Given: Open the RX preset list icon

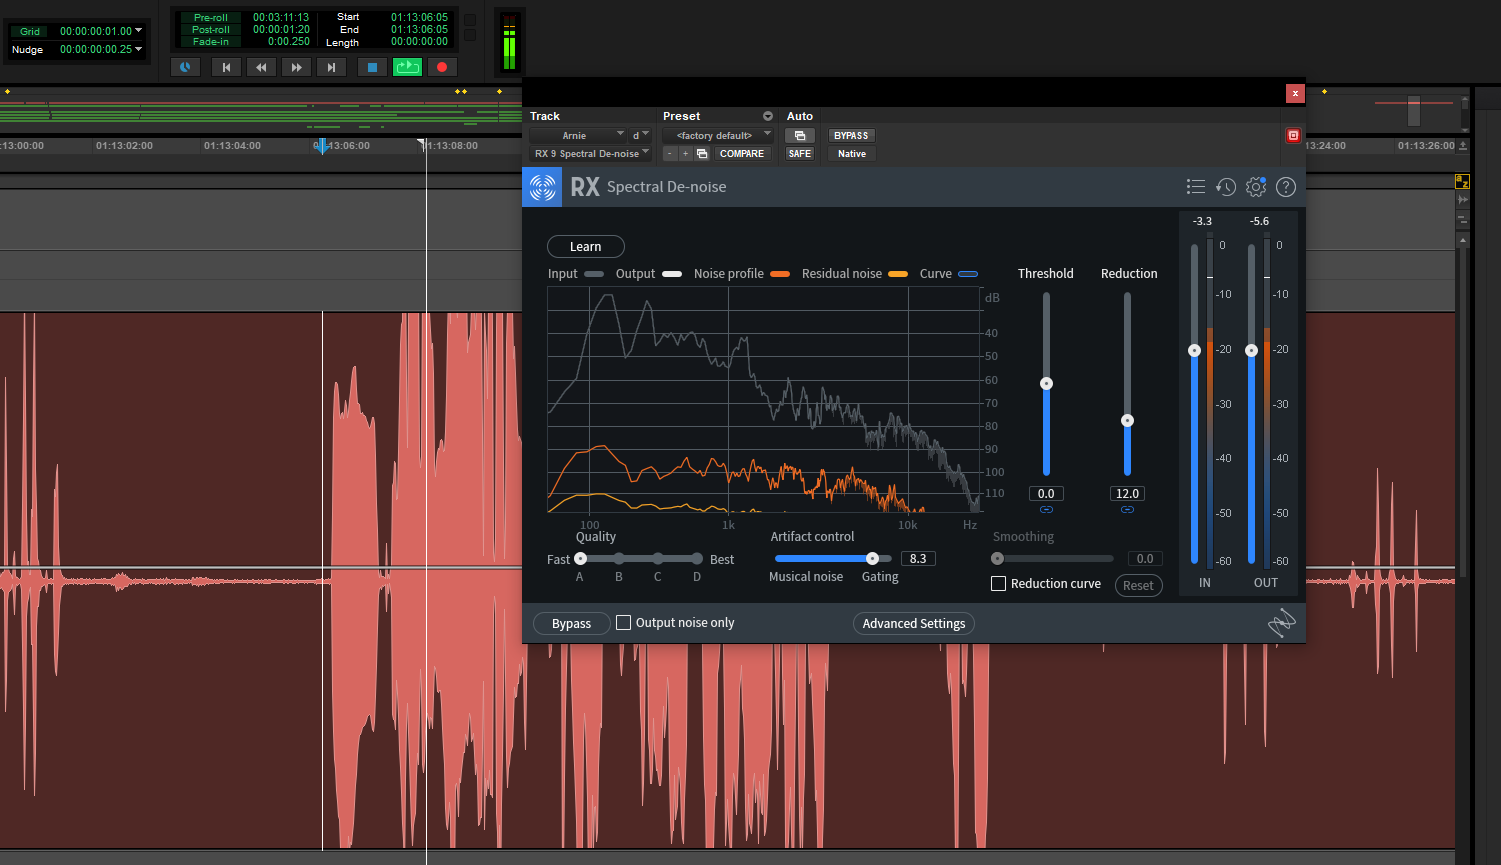Looking at the screenshot, I should (x=1196, y=187).
